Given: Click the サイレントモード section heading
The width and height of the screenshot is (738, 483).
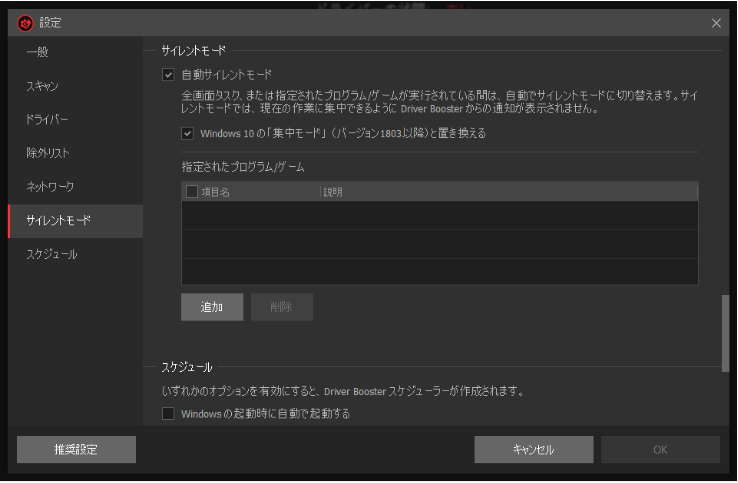Looking at the screenshot, I should [x=193, y=50].
